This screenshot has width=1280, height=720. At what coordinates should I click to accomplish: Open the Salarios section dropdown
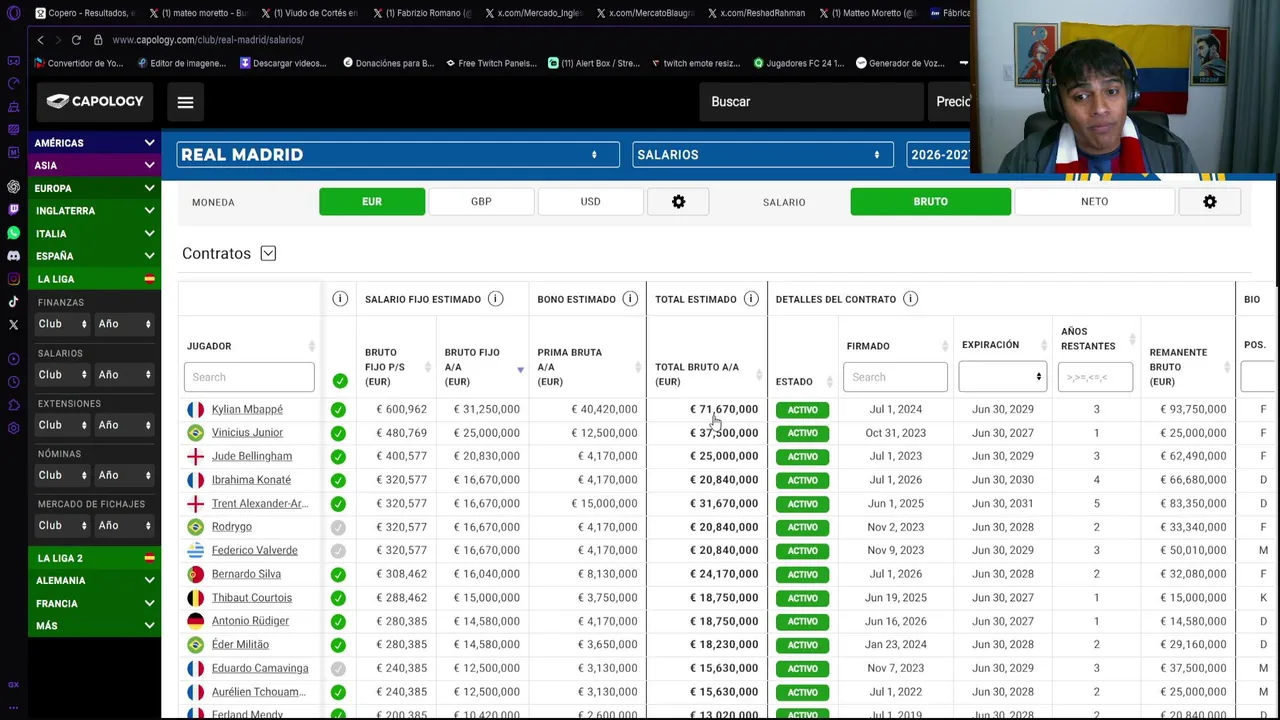[763, 155]
